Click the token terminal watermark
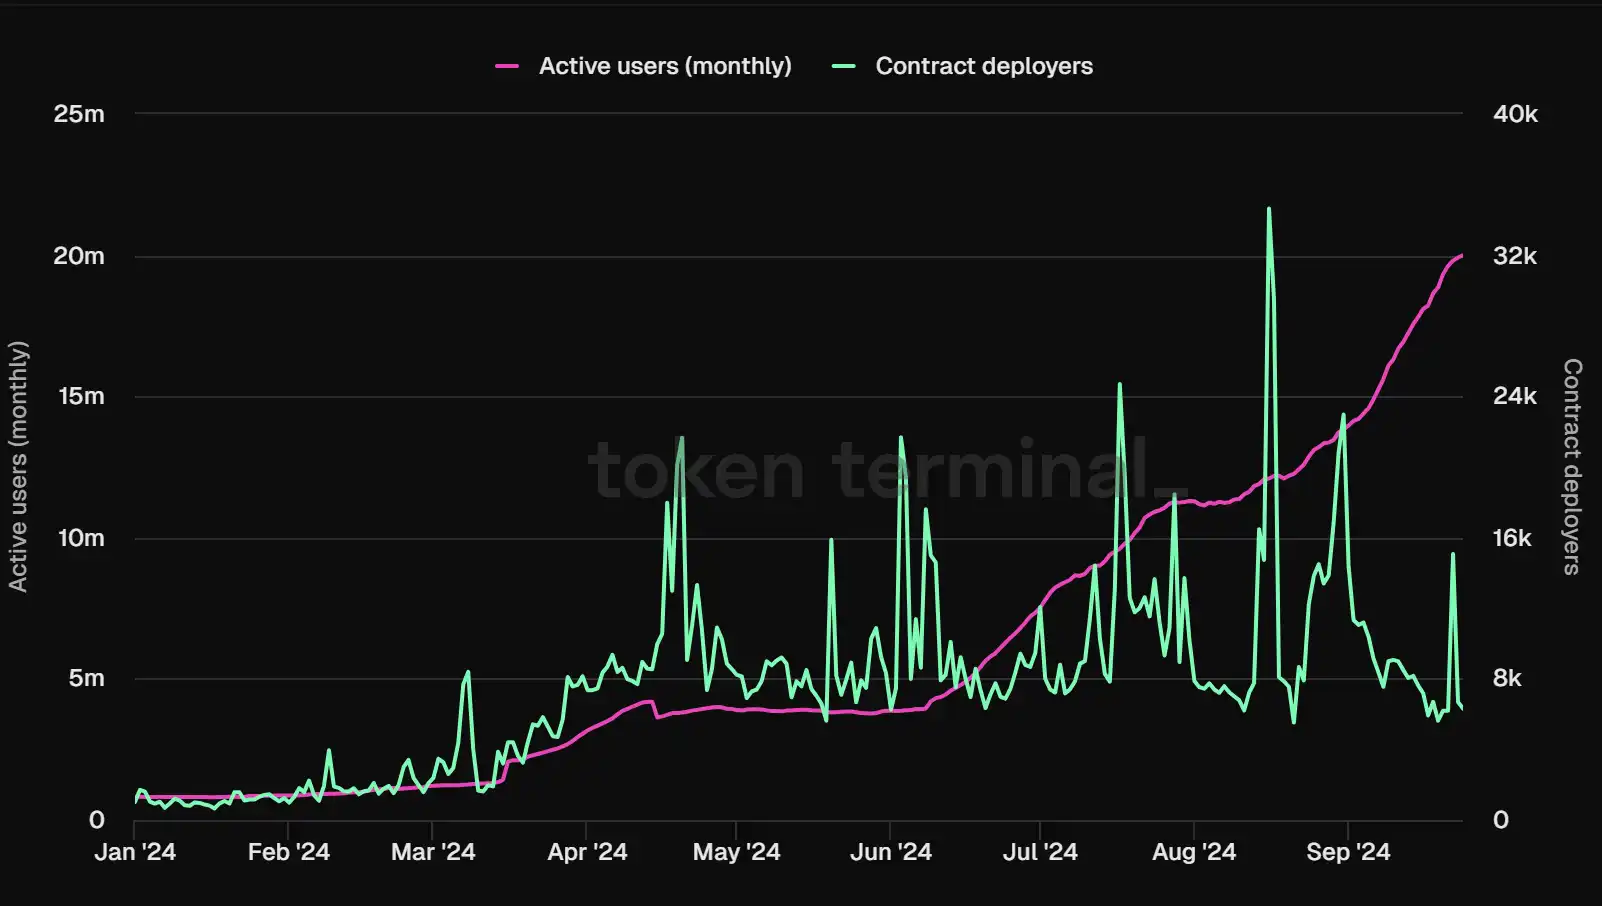Viewport: 1602px width, 906px height. click(x=885, y=470)
